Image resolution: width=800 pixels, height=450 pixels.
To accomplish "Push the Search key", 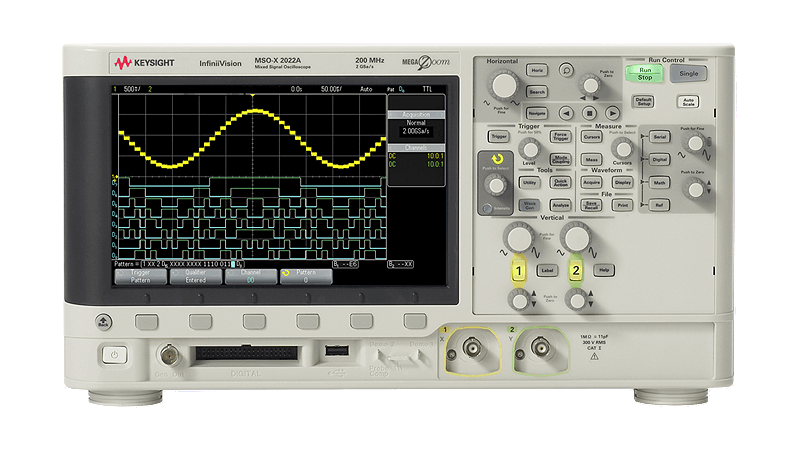I will click(537, 92).
